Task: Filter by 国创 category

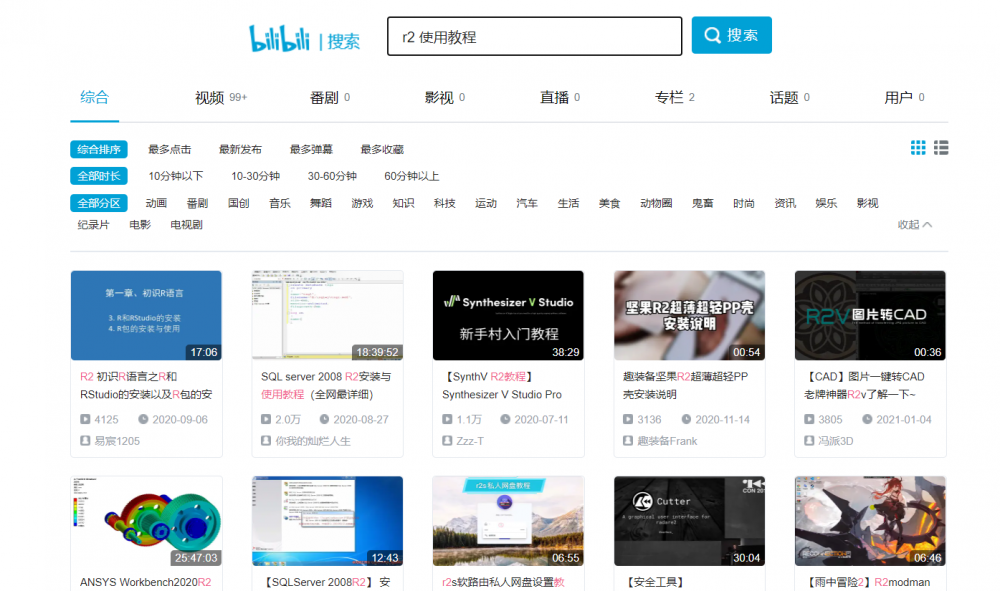Action: [239, 203]
